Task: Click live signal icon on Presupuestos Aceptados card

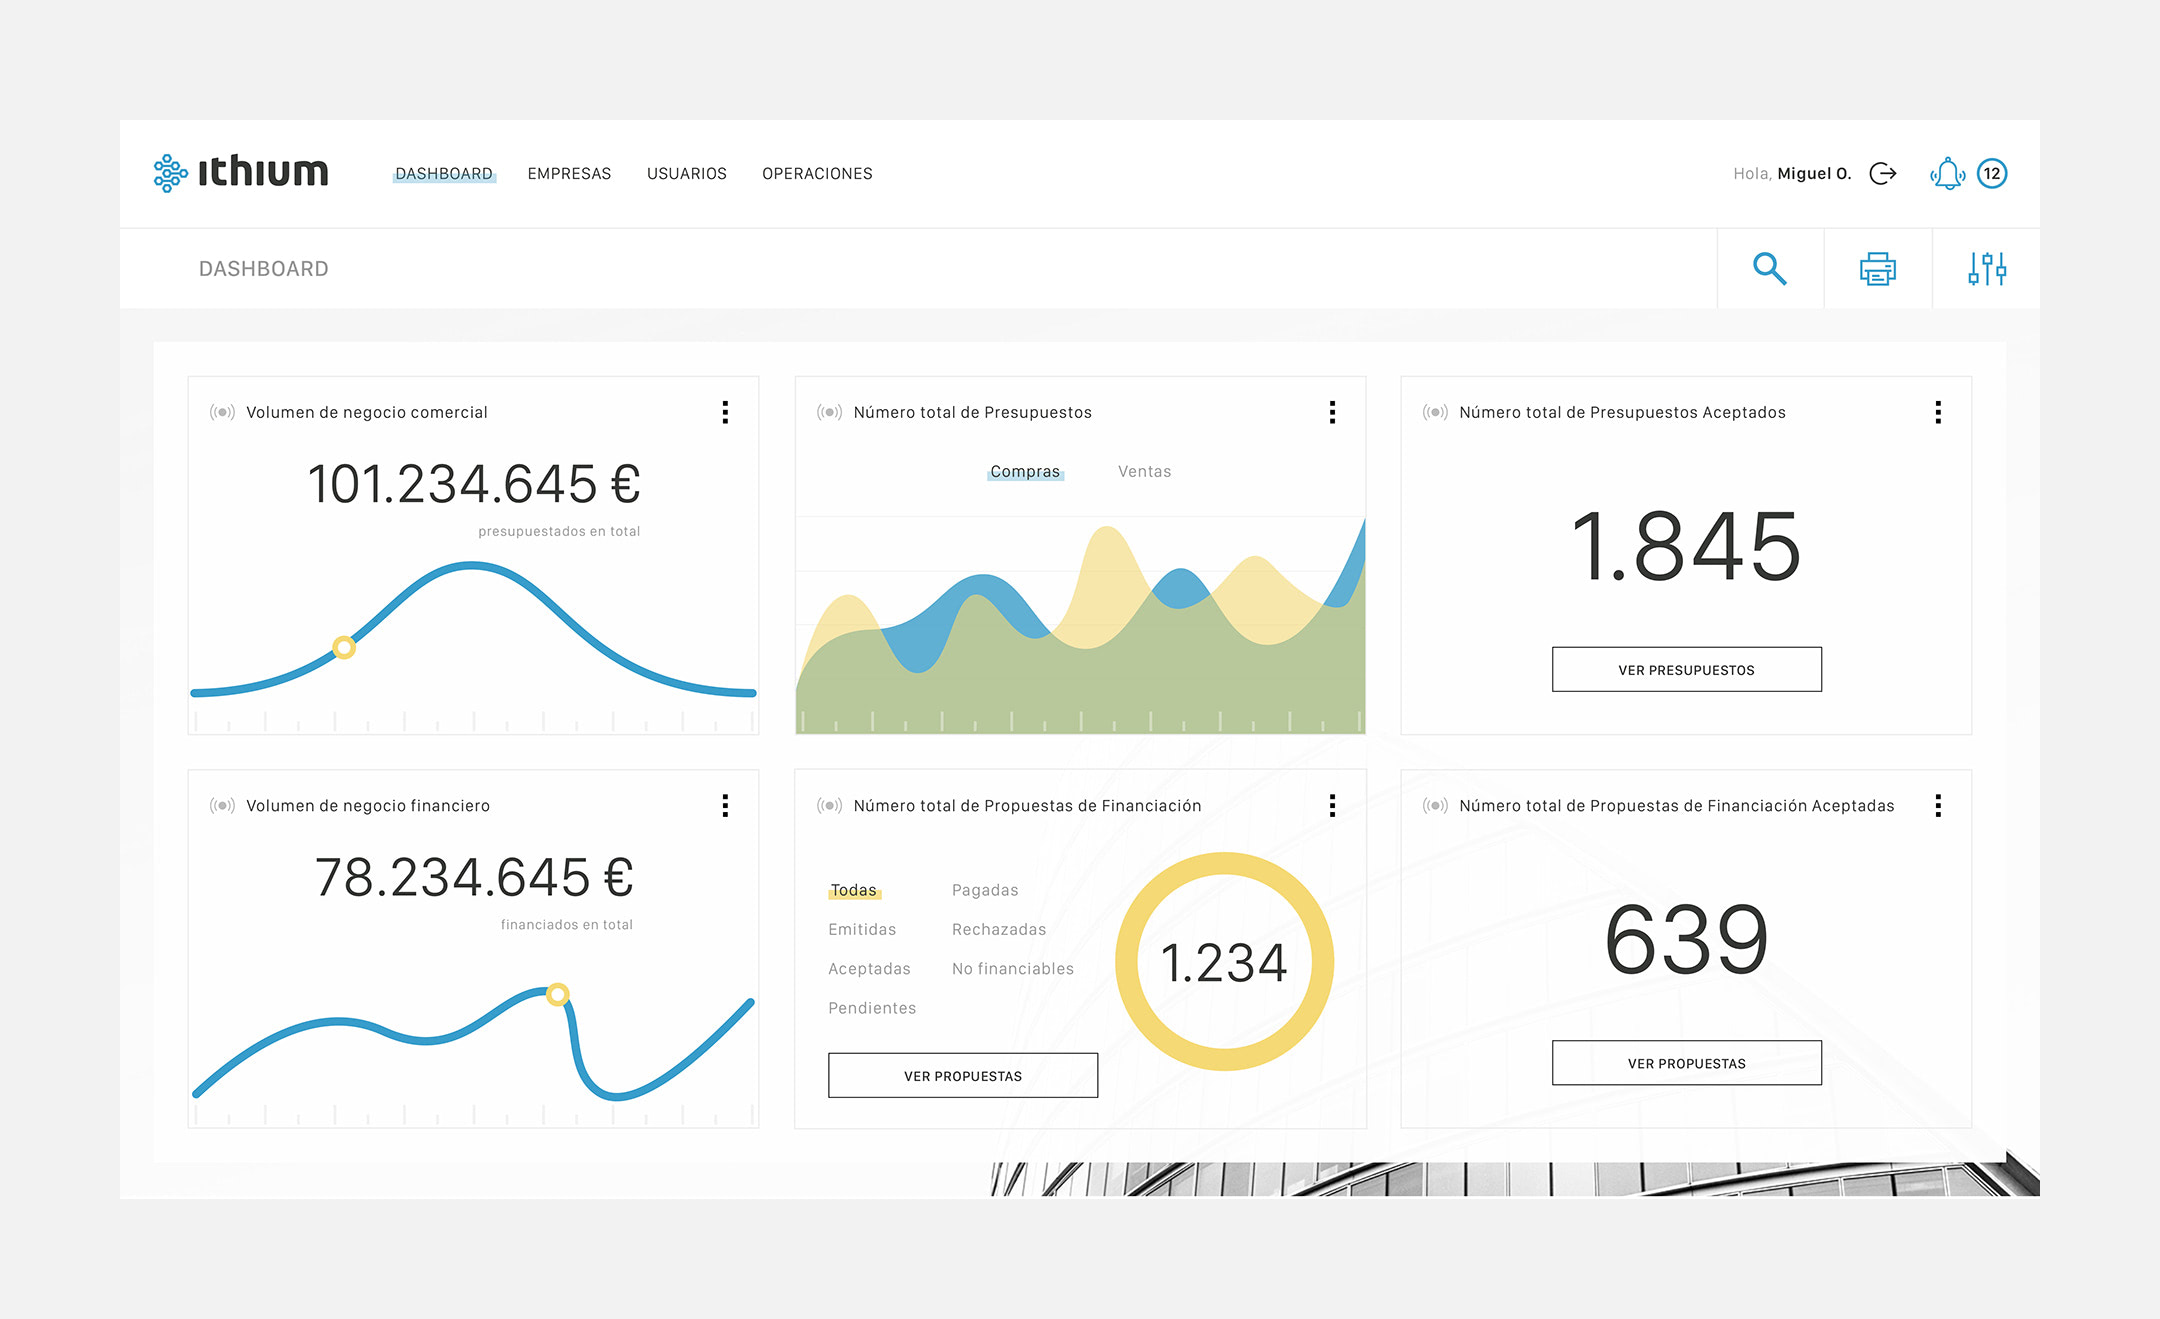Action: click(x=1435, y=412)
